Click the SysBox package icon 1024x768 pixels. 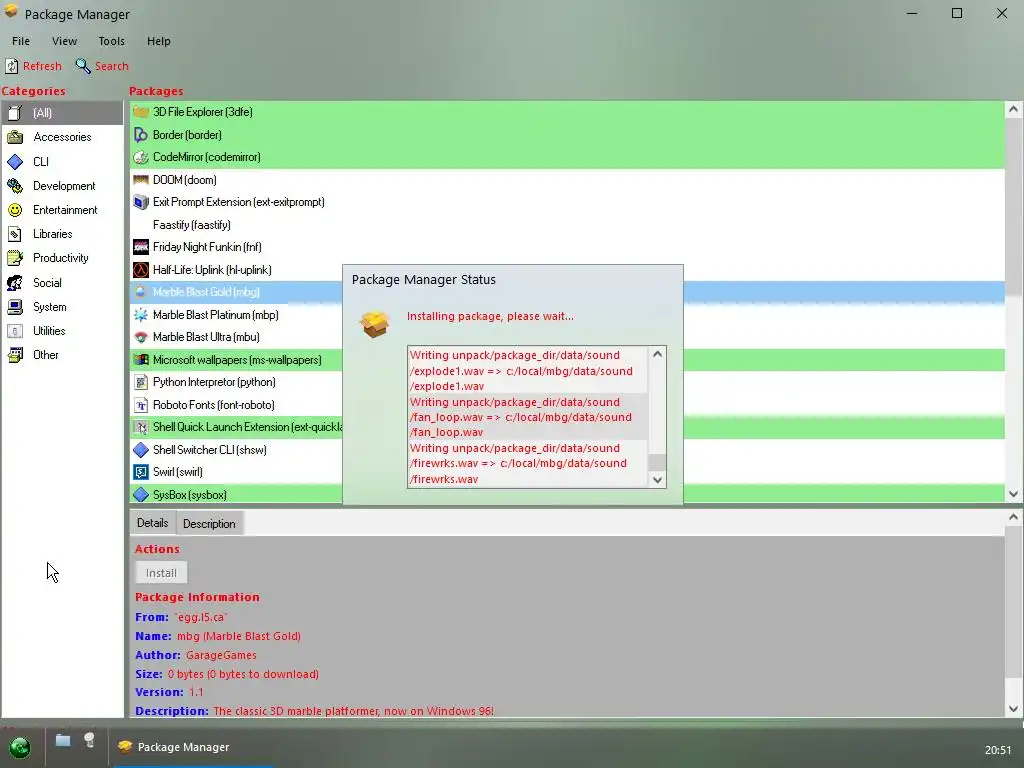coord(141,494)
